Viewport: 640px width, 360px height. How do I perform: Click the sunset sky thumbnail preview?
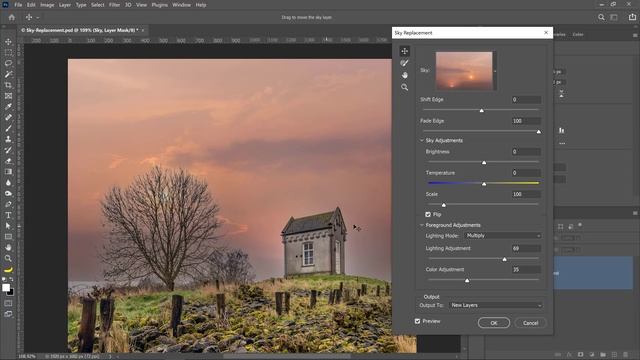(x=464, y=71)
